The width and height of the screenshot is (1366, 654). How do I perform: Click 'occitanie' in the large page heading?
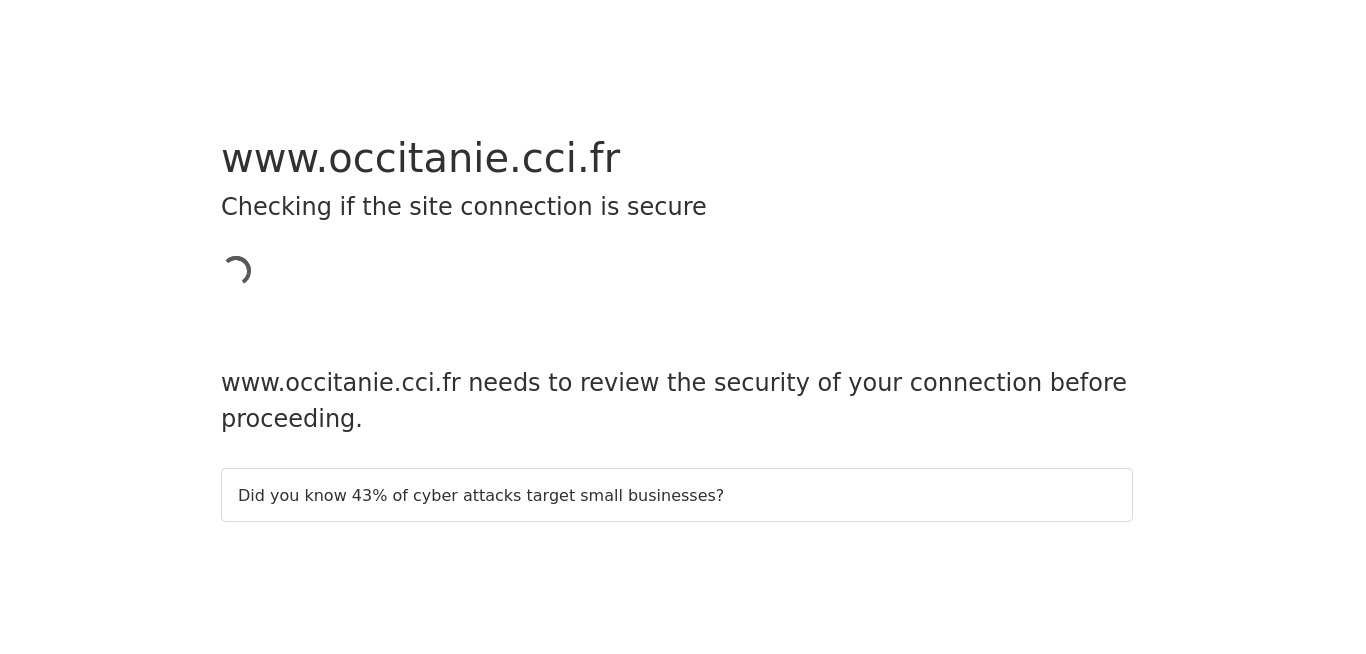[419, 159]
